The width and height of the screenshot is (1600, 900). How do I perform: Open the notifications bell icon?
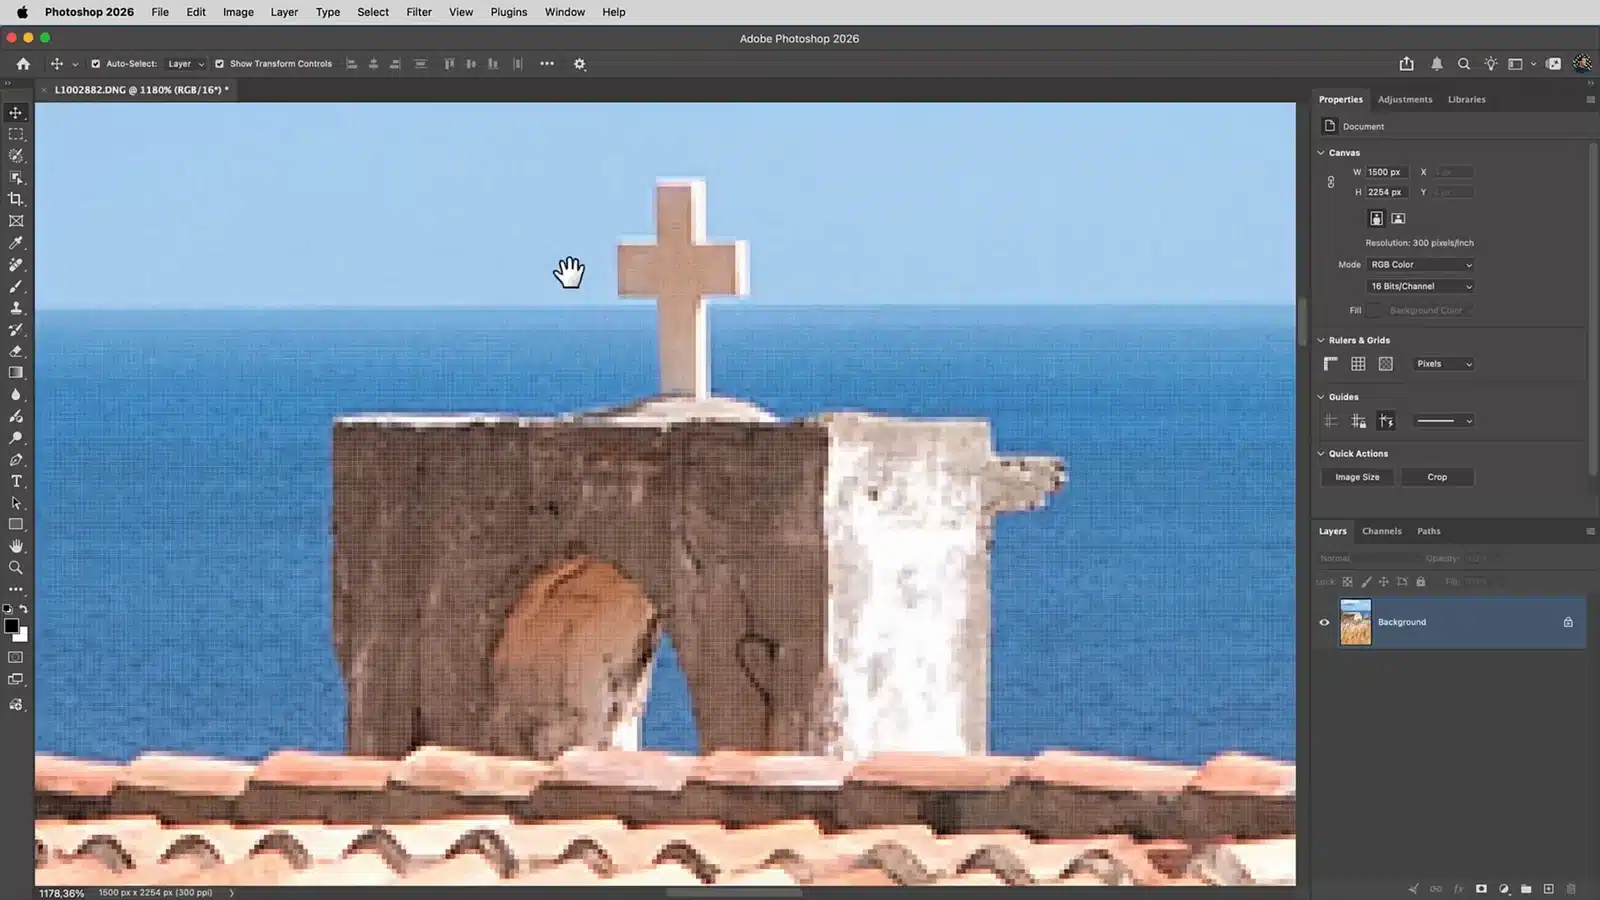tap(1436, 64)
